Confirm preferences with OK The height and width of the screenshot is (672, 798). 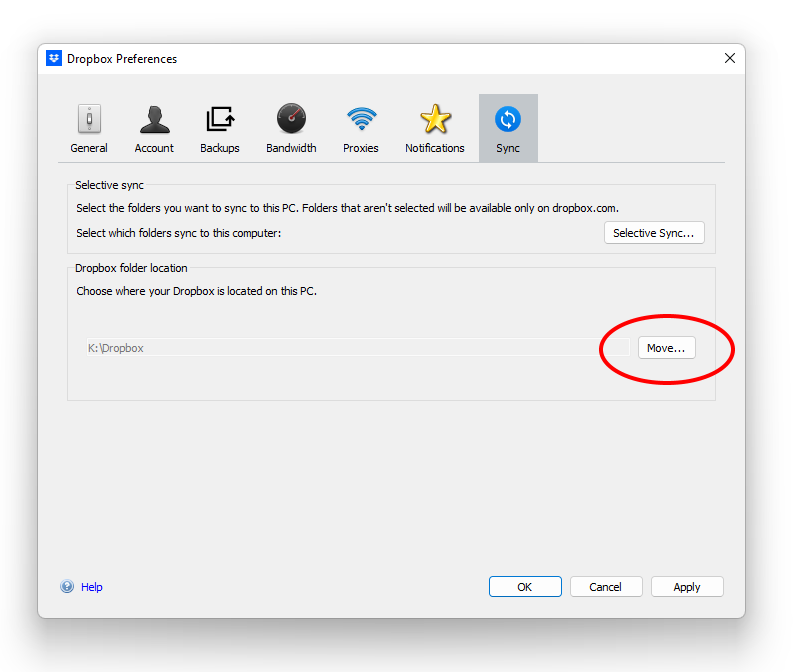[525, 586]
